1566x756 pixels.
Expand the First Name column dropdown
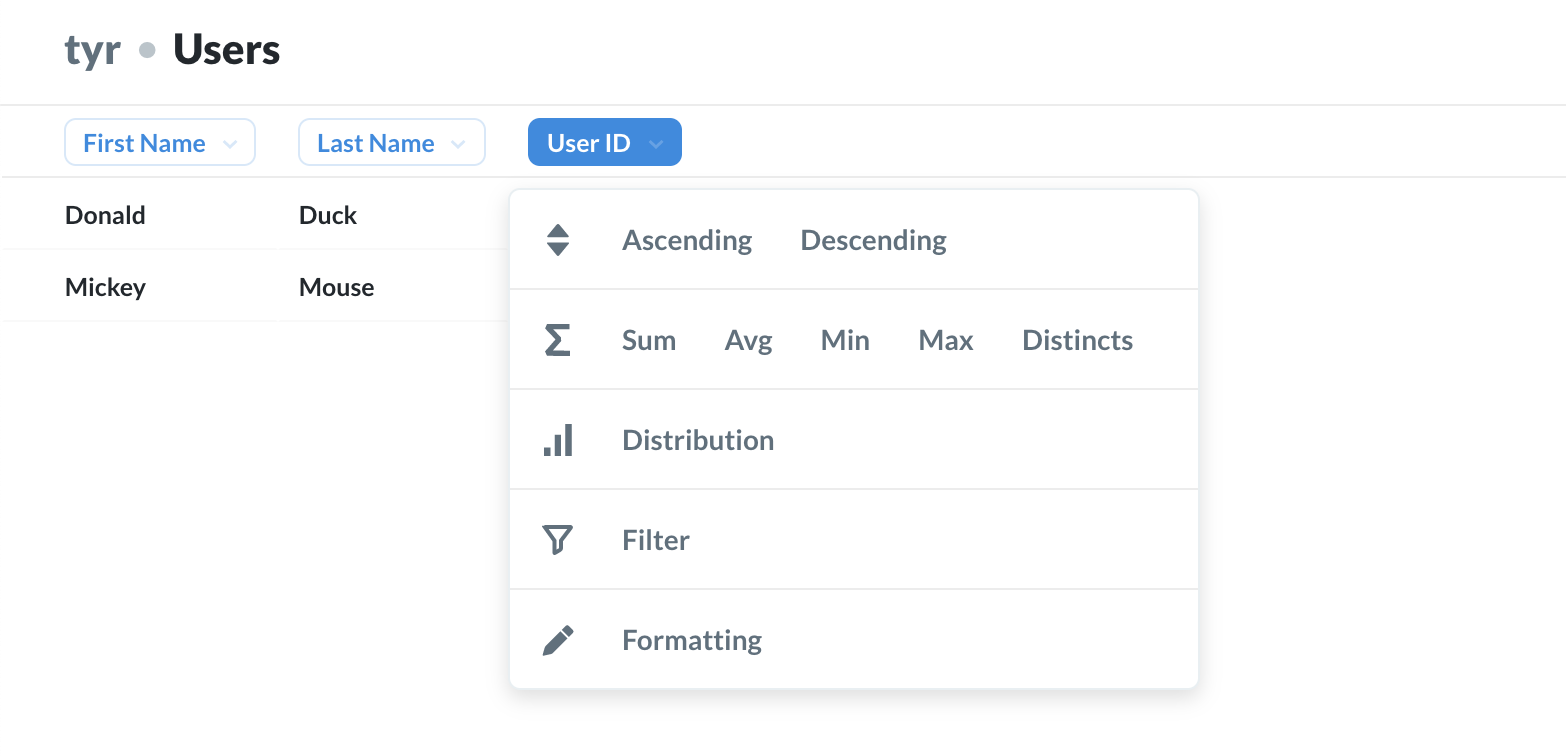(x=160, y=143)
